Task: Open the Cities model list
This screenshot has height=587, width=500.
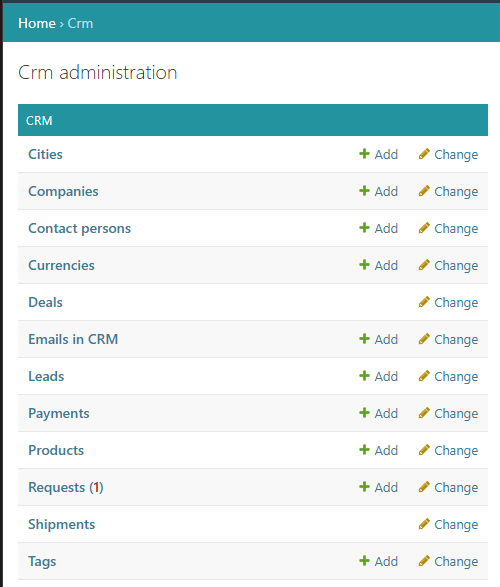Action: pos(45,154)
